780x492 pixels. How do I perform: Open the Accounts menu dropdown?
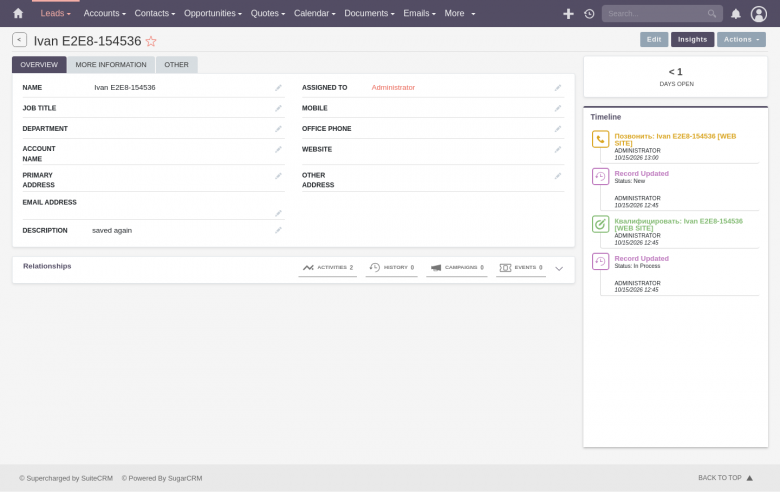[x=104, y=13]
